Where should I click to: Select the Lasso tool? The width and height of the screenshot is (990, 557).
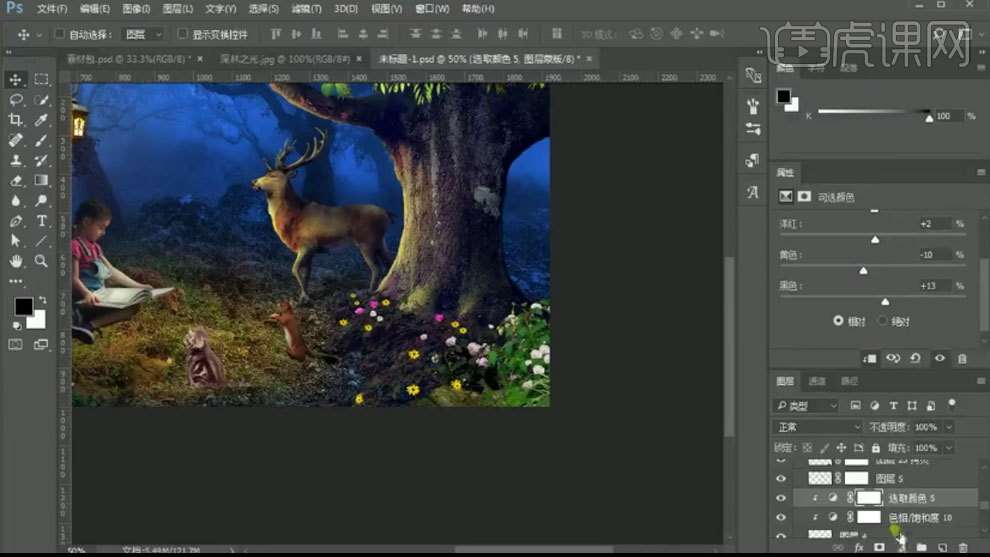pos(16,100)
